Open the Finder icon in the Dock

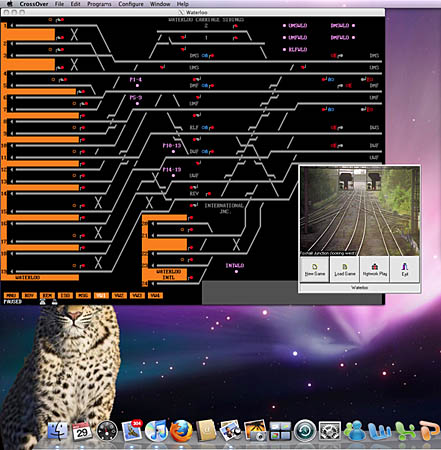click(57, 430)
